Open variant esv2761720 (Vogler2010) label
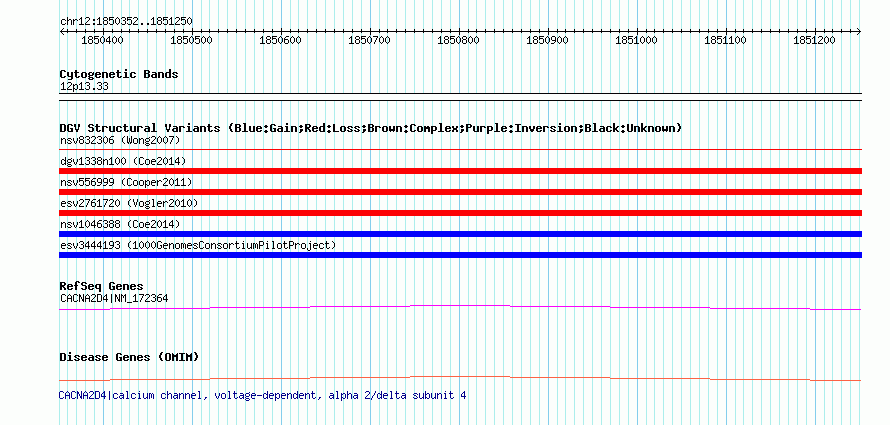The height and width of the screenshot is (425, 890). (129, 203)
